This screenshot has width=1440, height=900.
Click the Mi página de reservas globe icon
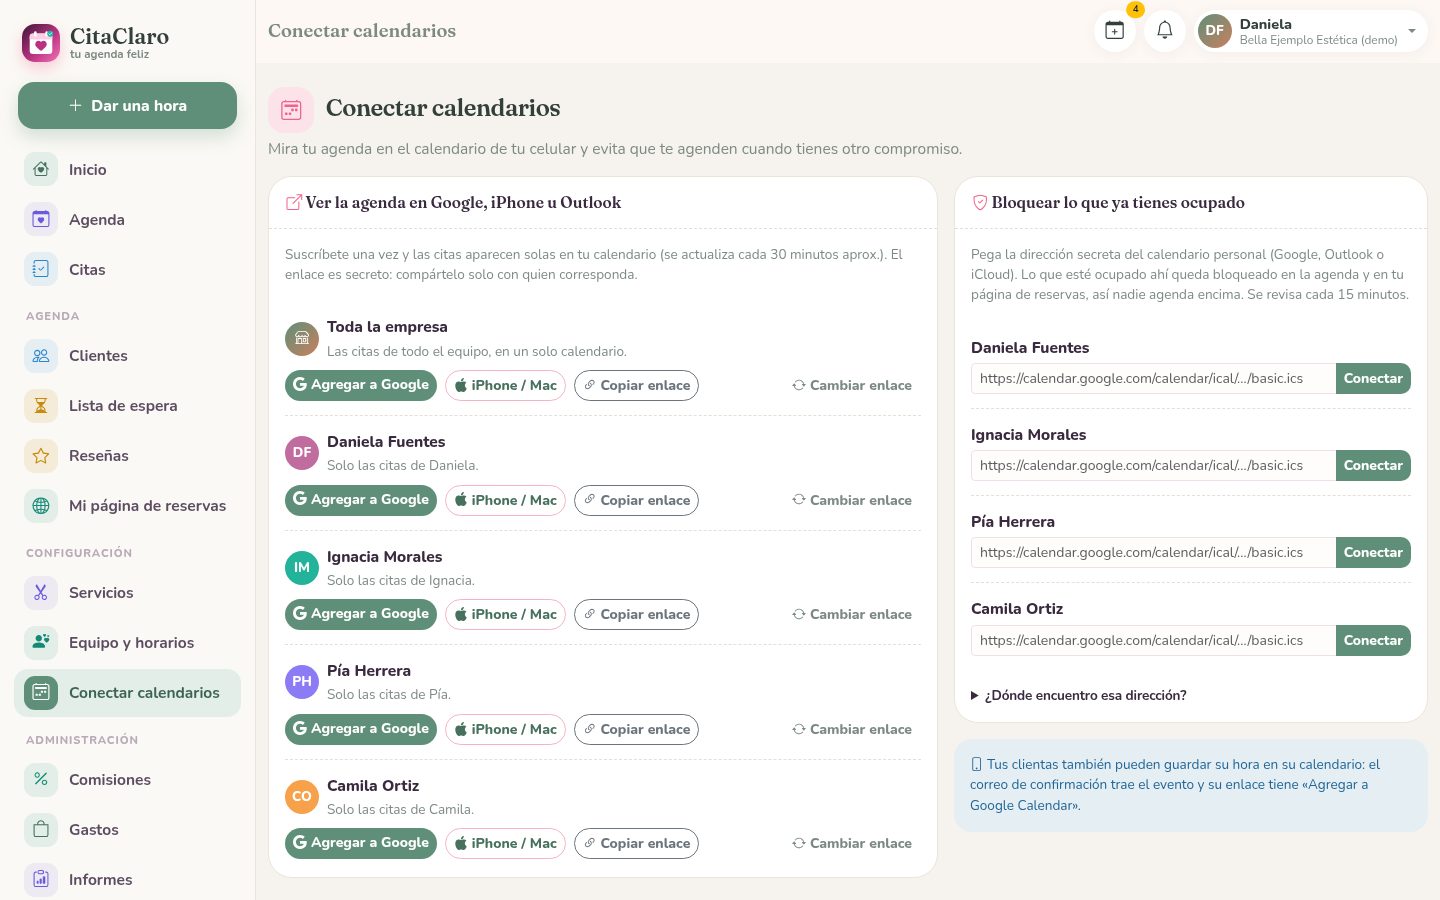[41, 505]
